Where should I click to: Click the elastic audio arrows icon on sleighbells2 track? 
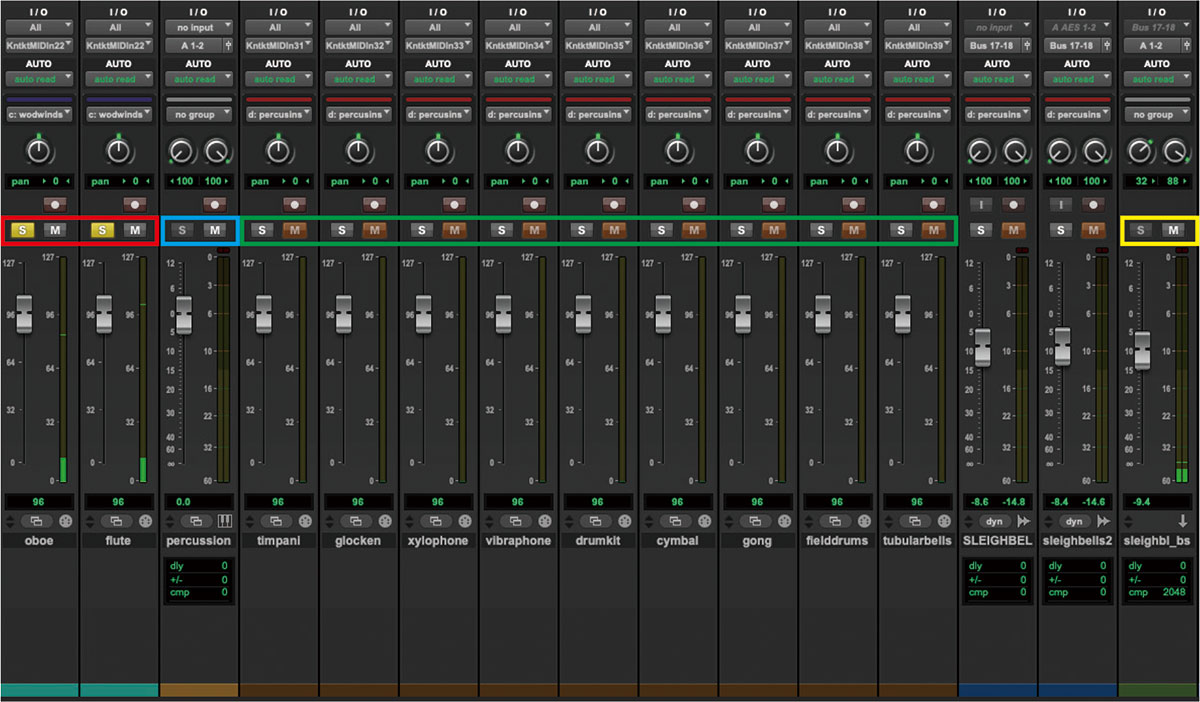[x=1104, y=521]
